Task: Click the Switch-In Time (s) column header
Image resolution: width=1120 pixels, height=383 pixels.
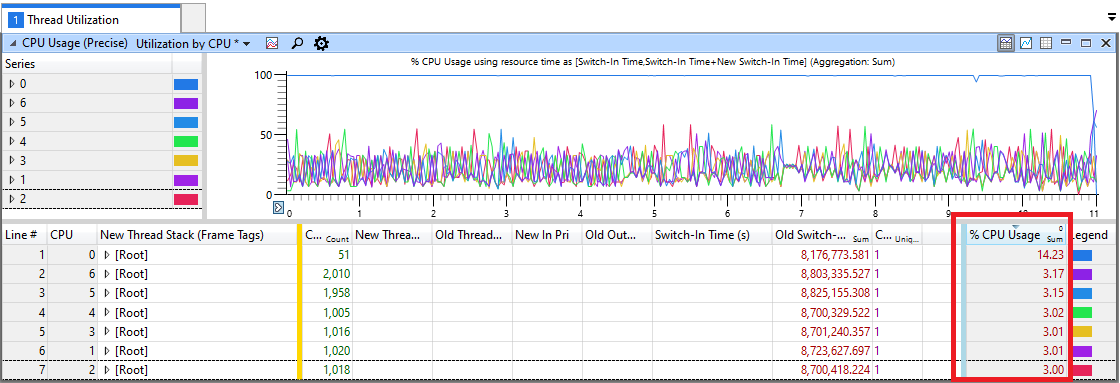Action: pos(712,235)
